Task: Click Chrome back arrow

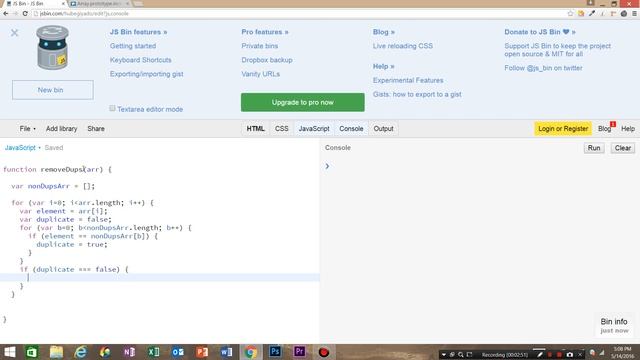Action: pos(6,13)
